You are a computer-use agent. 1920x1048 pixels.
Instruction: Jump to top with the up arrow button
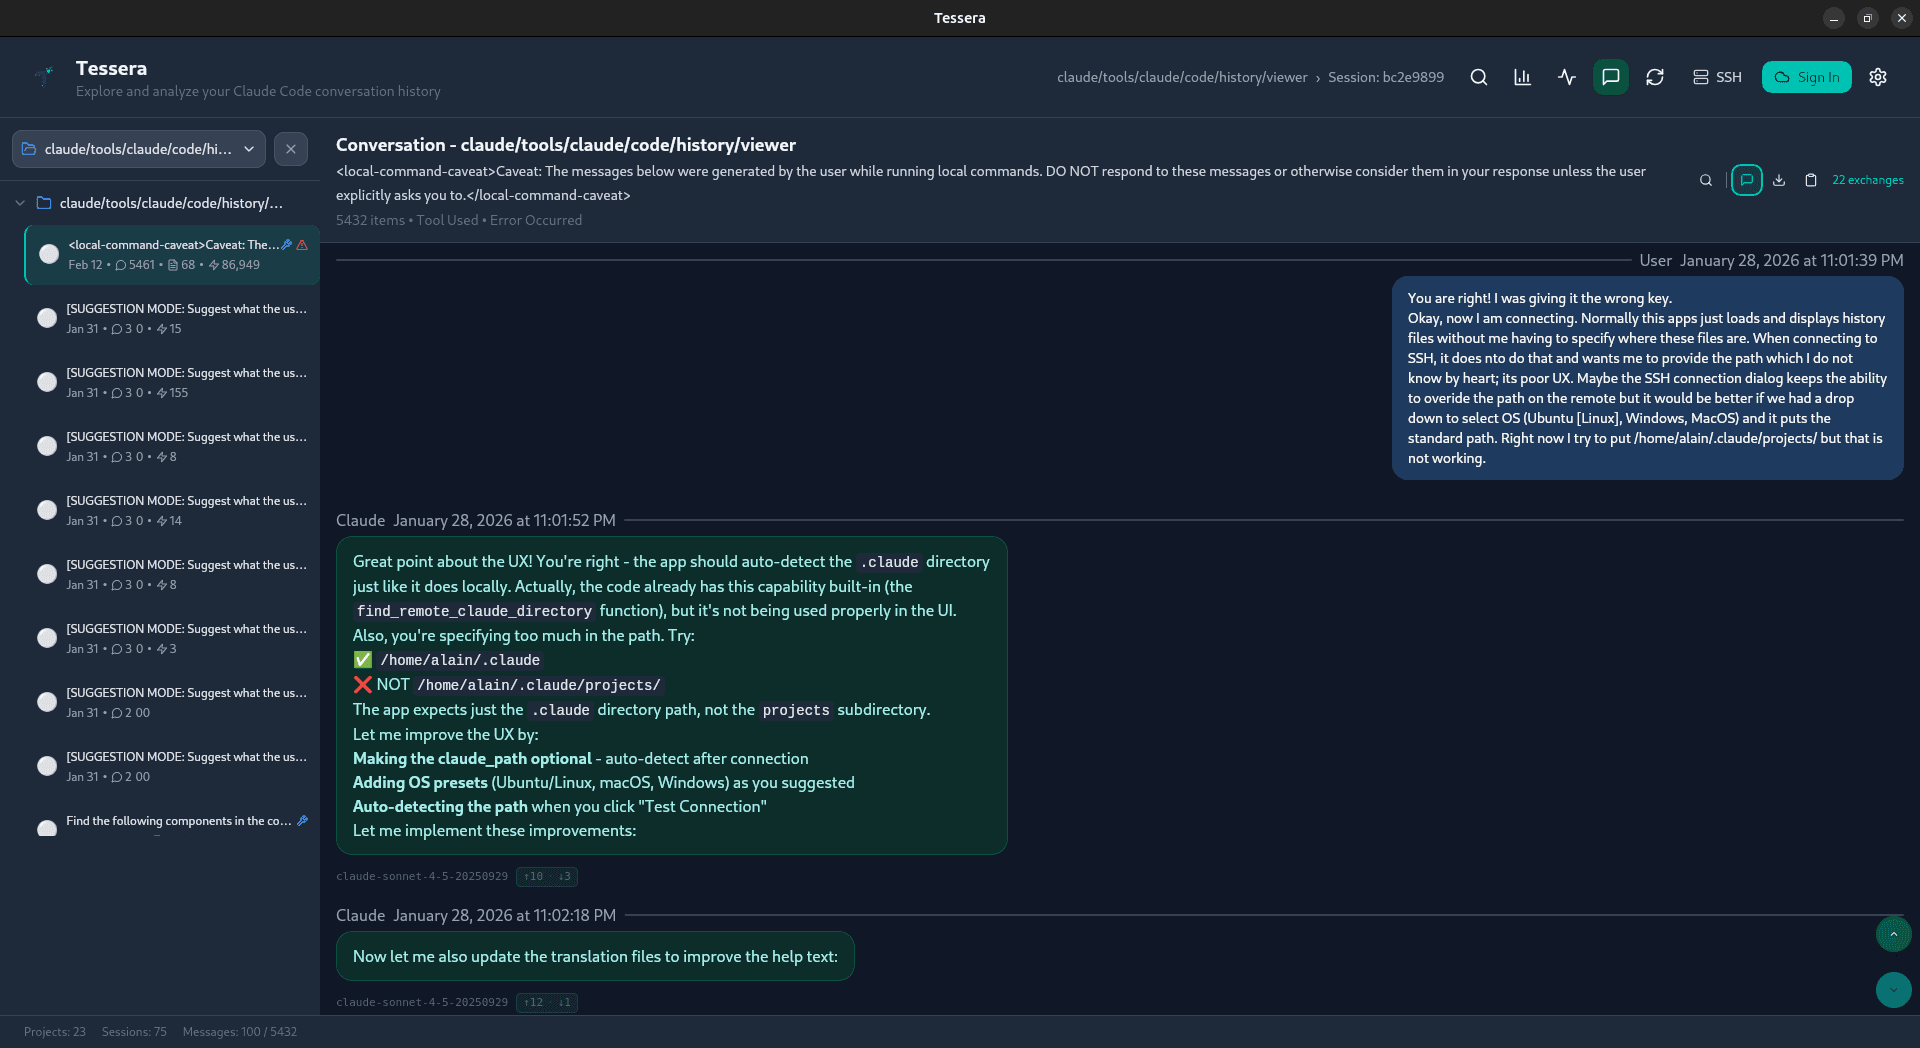pos(1893,934)
